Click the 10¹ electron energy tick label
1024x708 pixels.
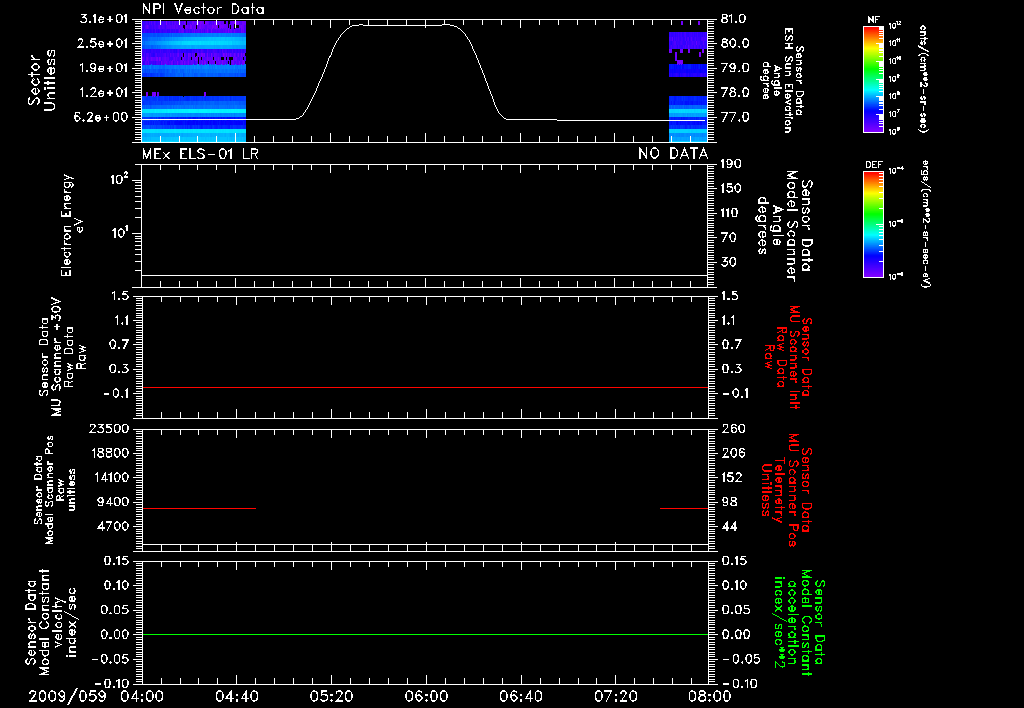click(119, 233)
